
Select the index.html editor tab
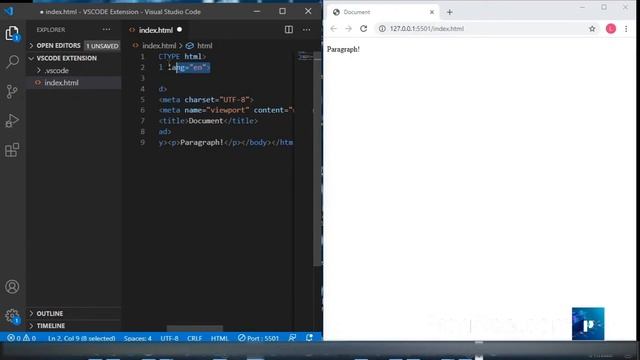coord(156,30)
